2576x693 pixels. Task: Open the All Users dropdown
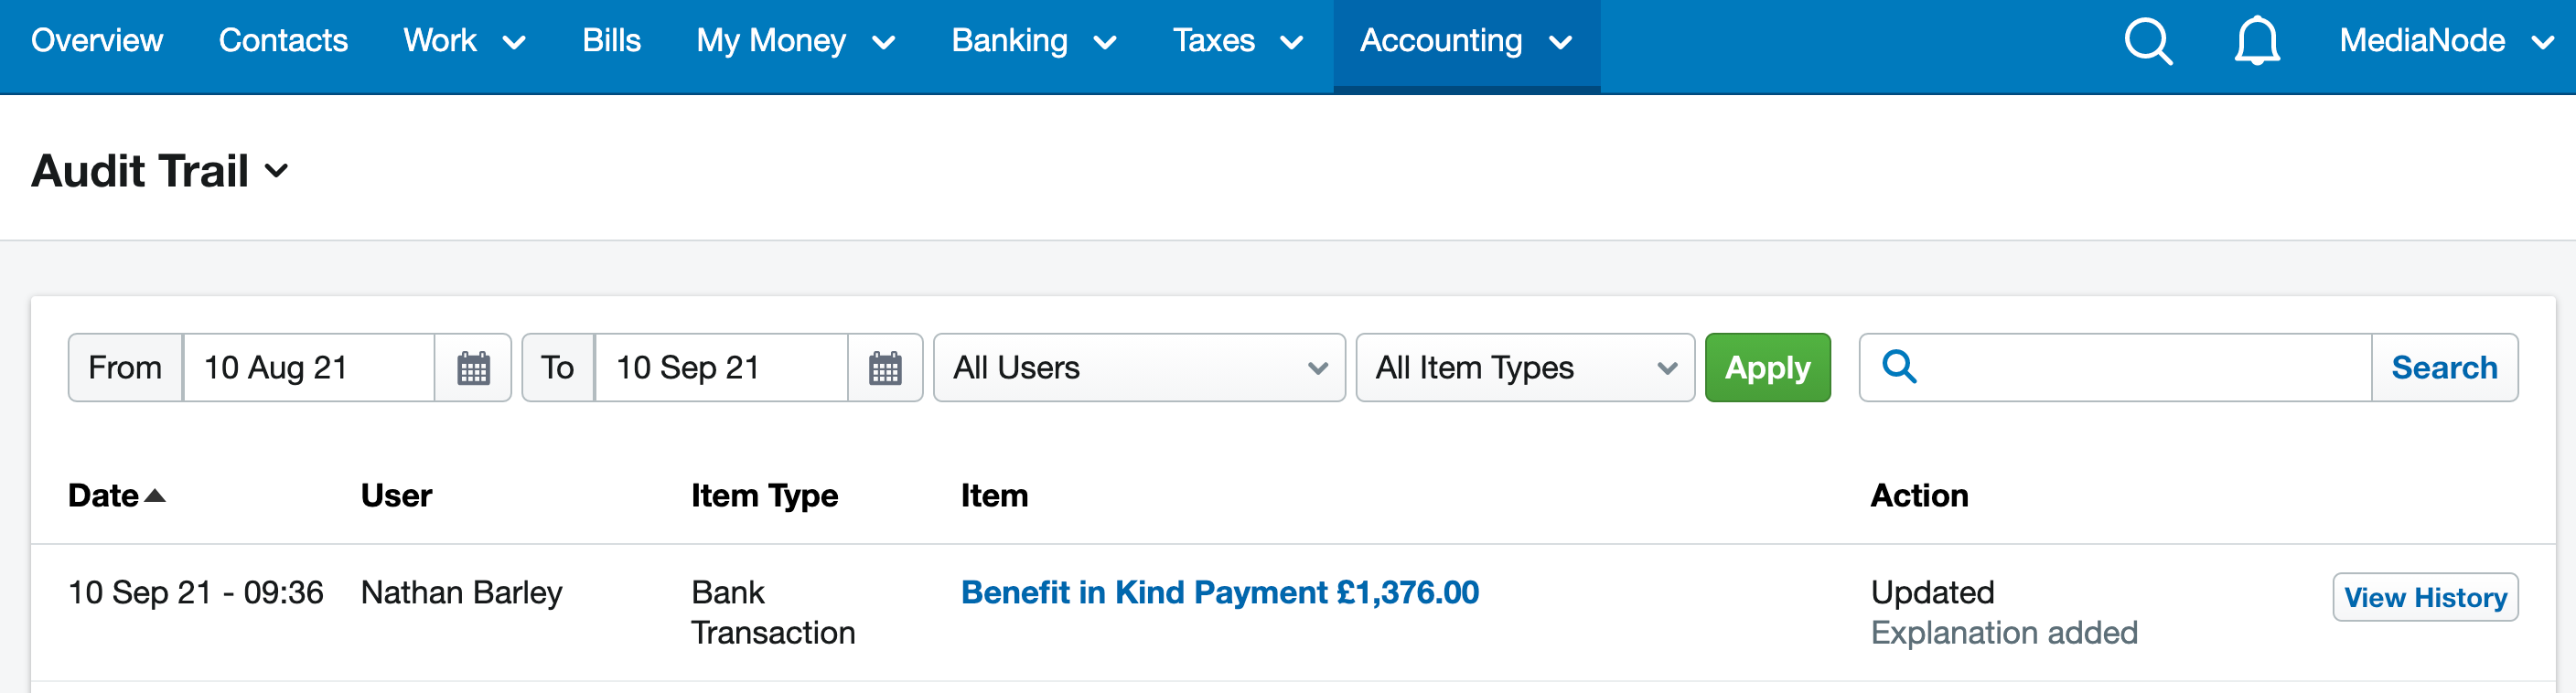(x=1139, y=368)
